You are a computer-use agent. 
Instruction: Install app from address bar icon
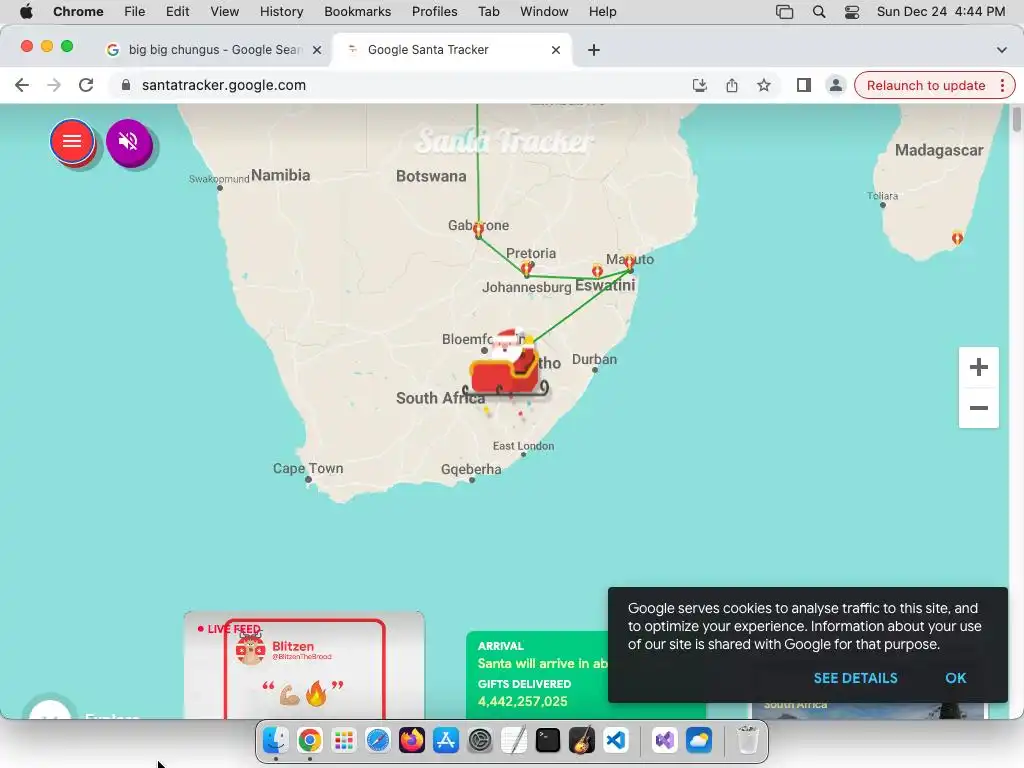699,86
